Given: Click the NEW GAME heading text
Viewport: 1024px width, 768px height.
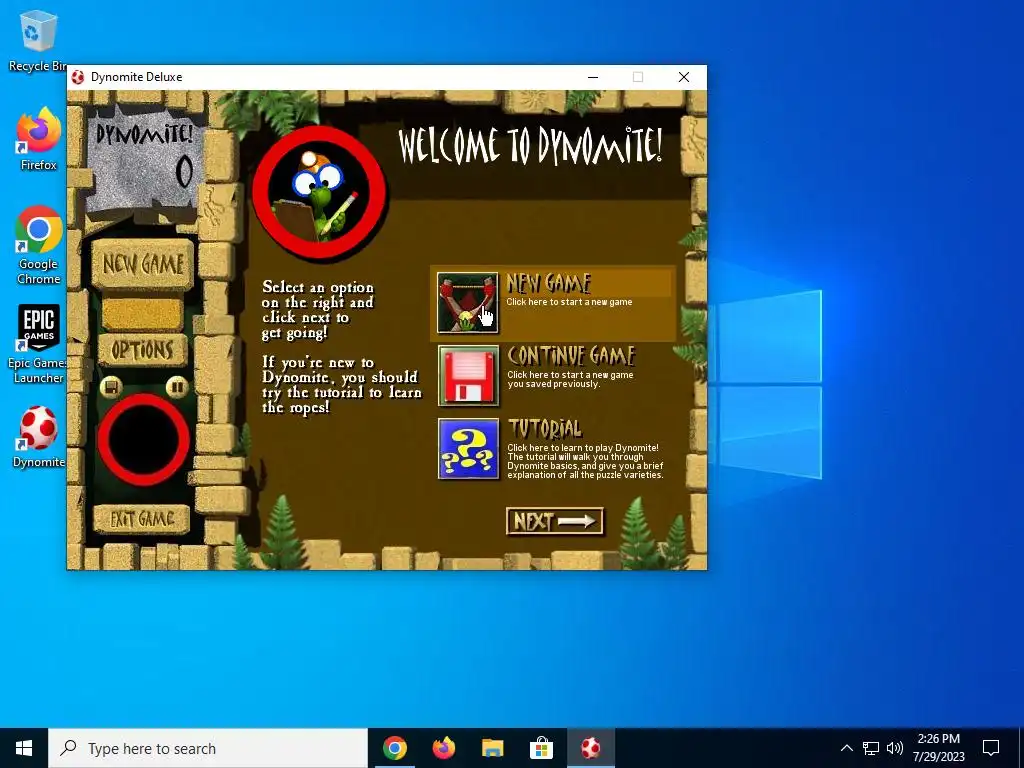Looking at the screenshot, I should point(549,283).
